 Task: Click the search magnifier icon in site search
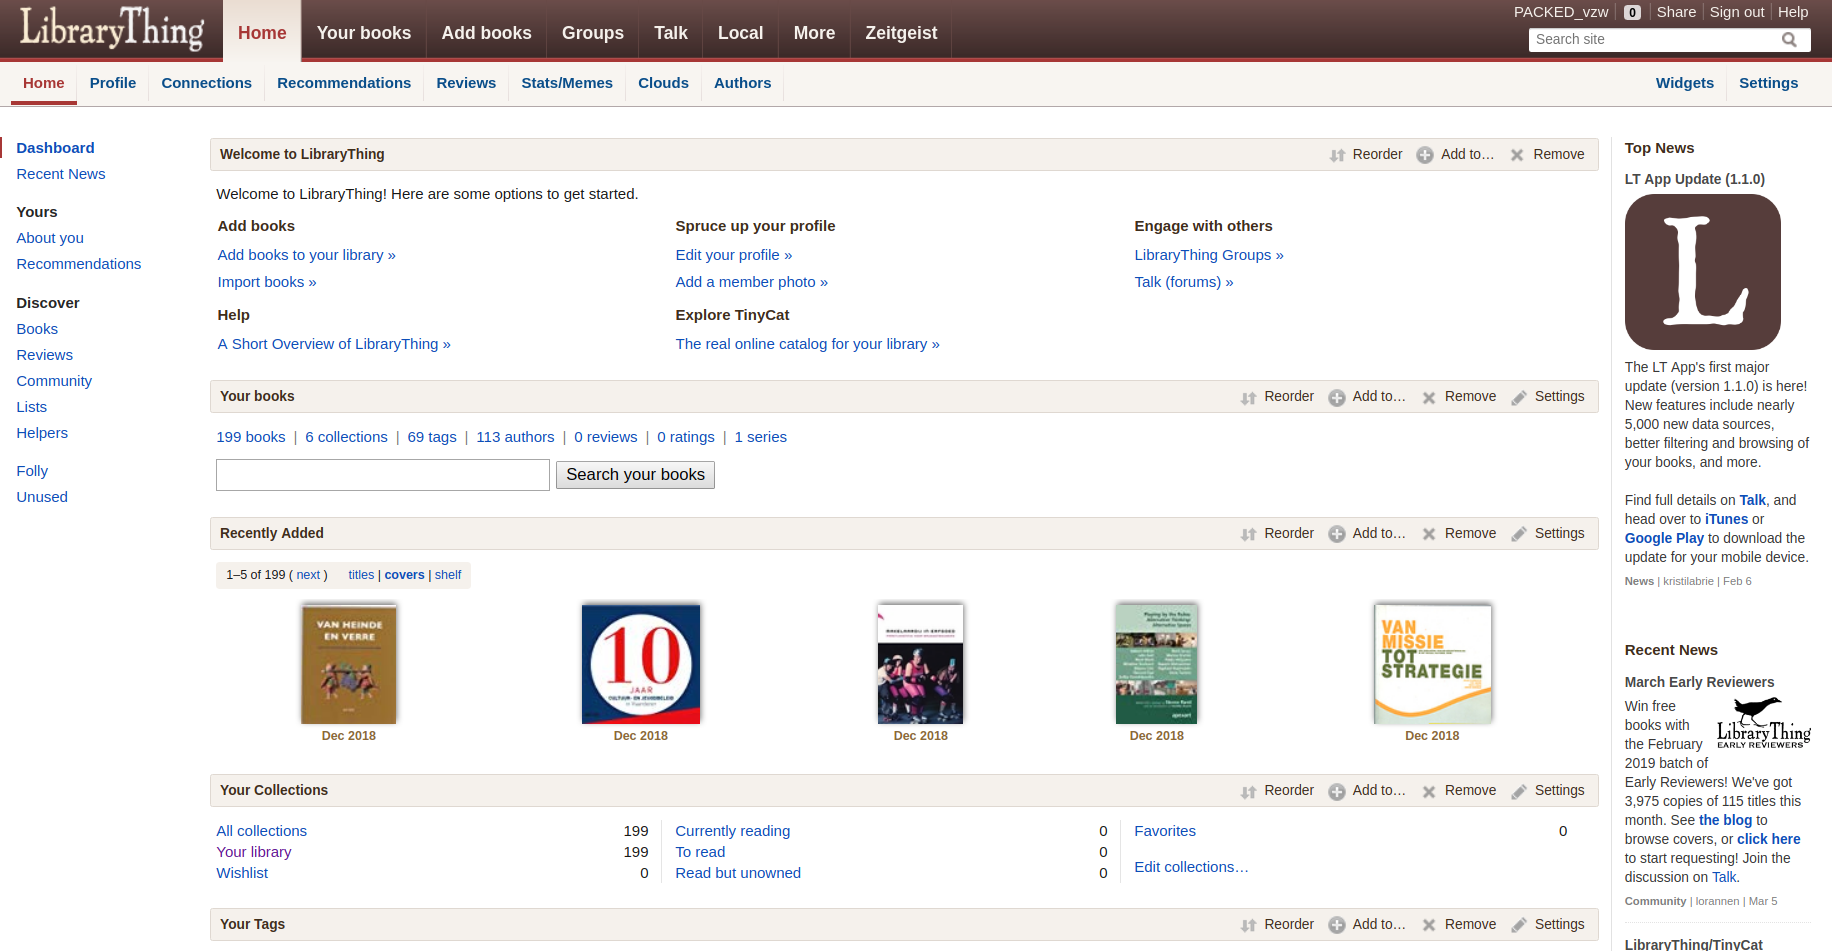click(x=1789, y=40)
